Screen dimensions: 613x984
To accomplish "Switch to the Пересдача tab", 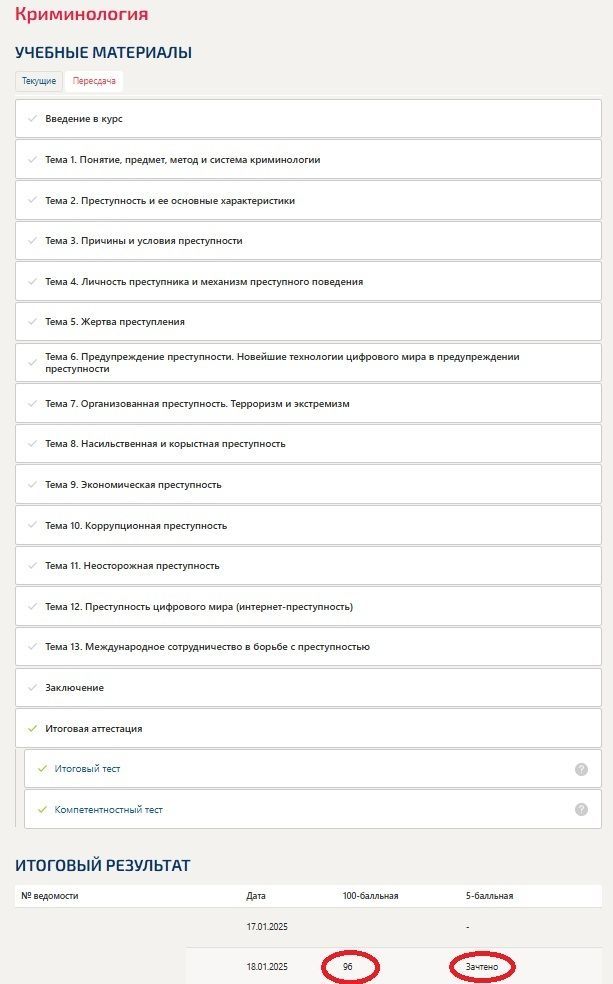I will [94, 81].
